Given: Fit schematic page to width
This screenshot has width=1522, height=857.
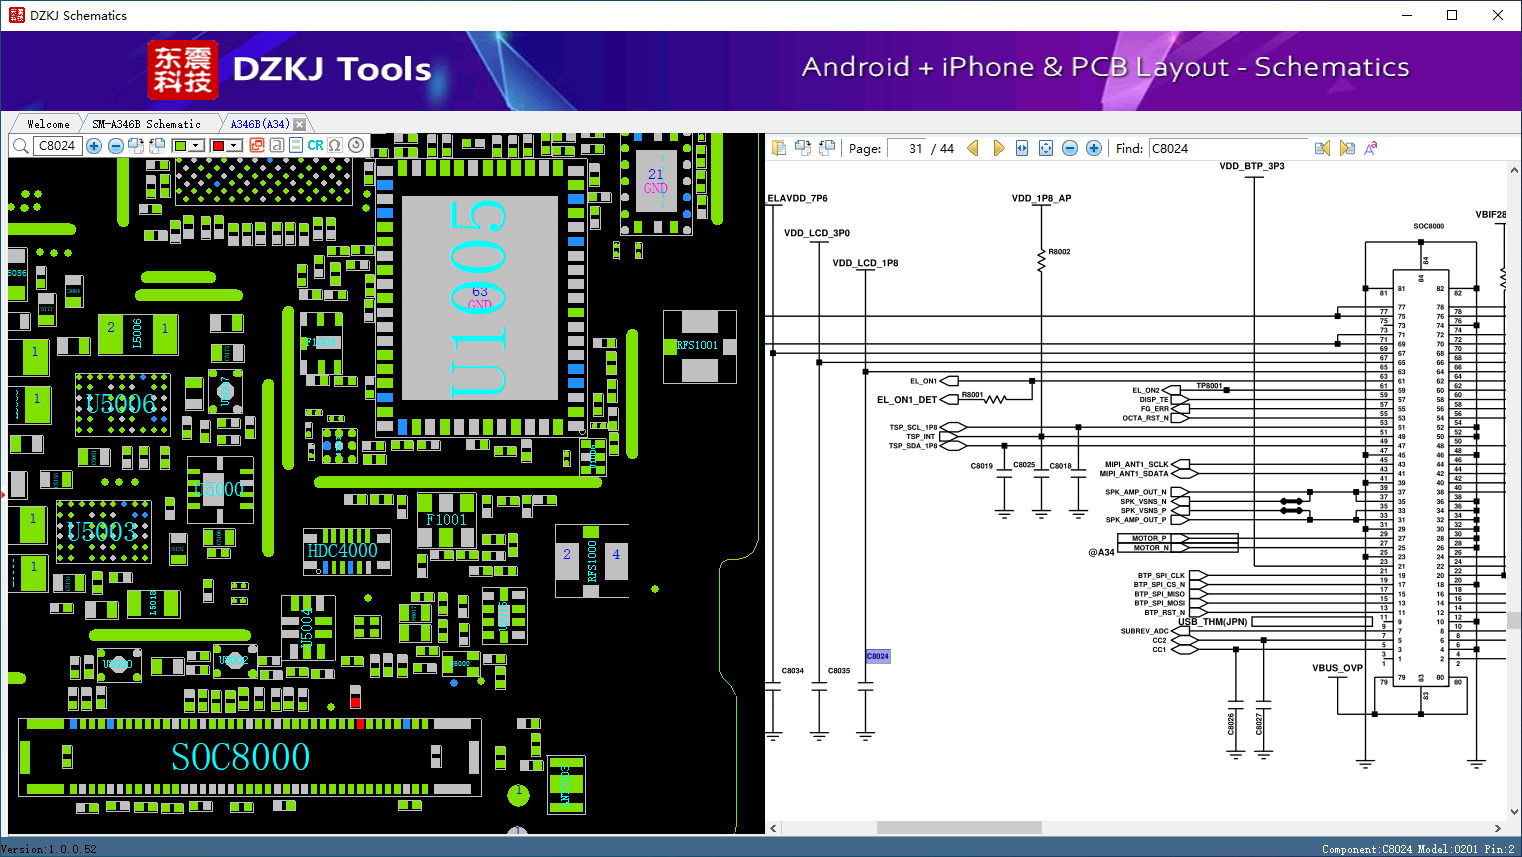Looking at the screenshot, I should point(1022,148).
